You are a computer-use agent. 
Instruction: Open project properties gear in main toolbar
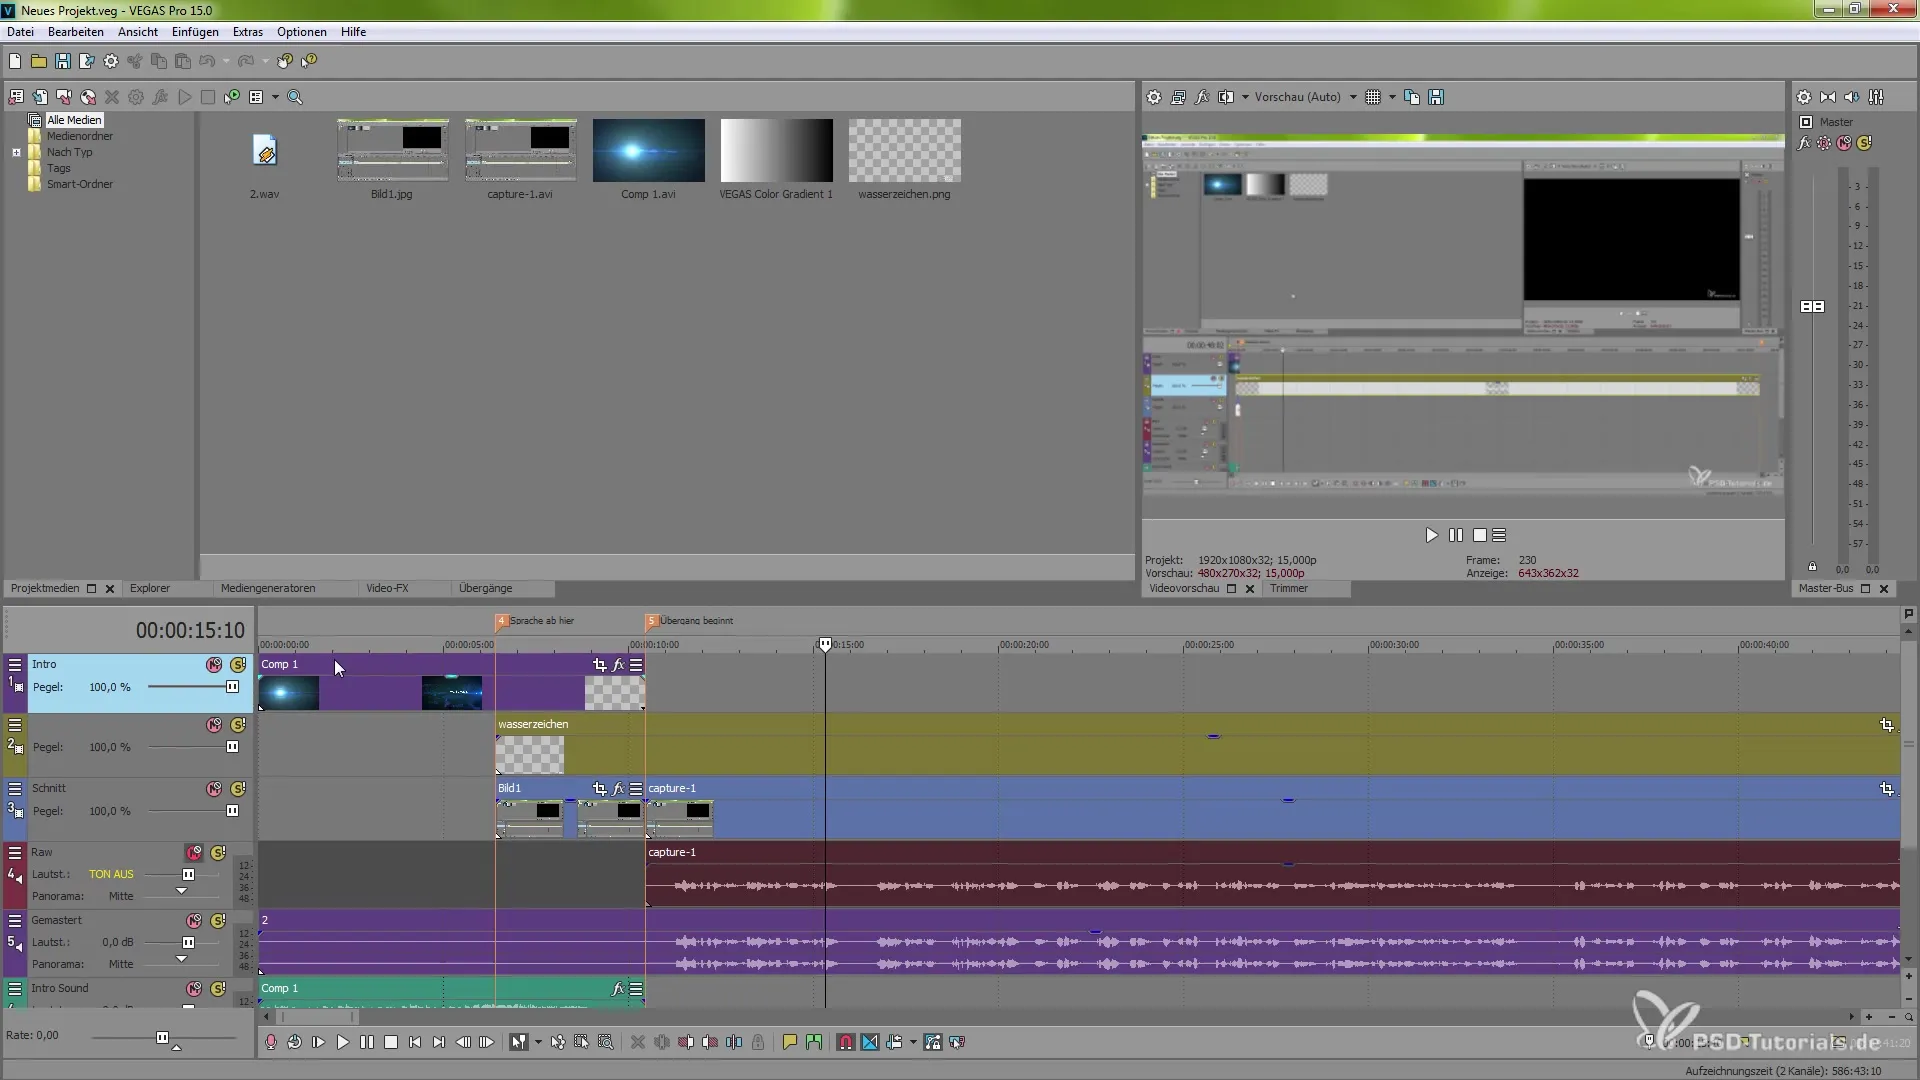(111, 61)
